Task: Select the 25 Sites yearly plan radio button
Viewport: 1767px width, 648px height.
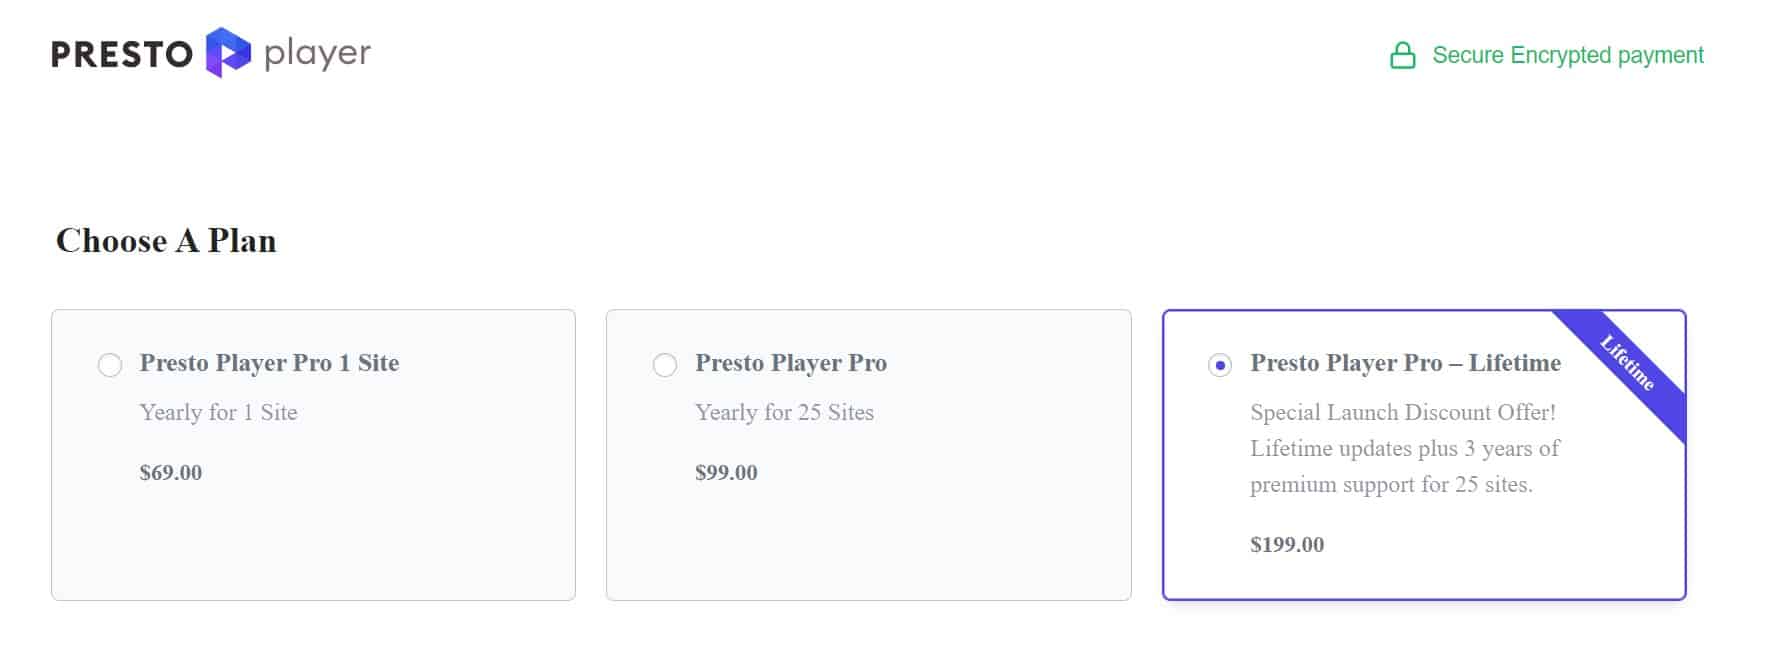Action: pyautogui.click(x=665, y=365)
